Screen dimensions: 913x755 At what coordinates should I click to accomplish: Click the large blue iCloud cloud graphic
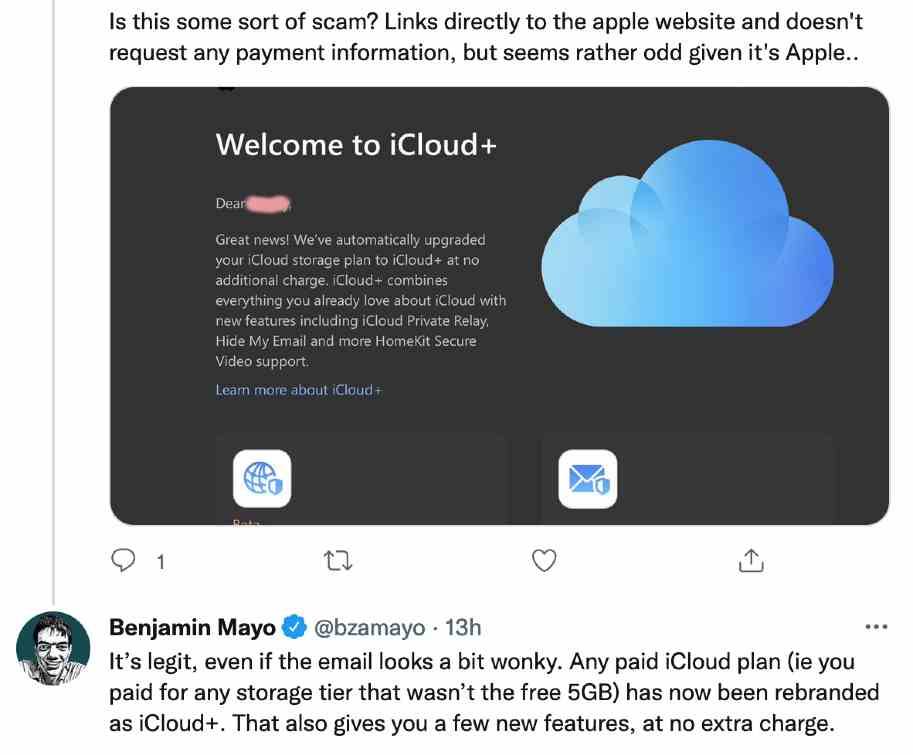pyautogui.click(x=687, y=235)
